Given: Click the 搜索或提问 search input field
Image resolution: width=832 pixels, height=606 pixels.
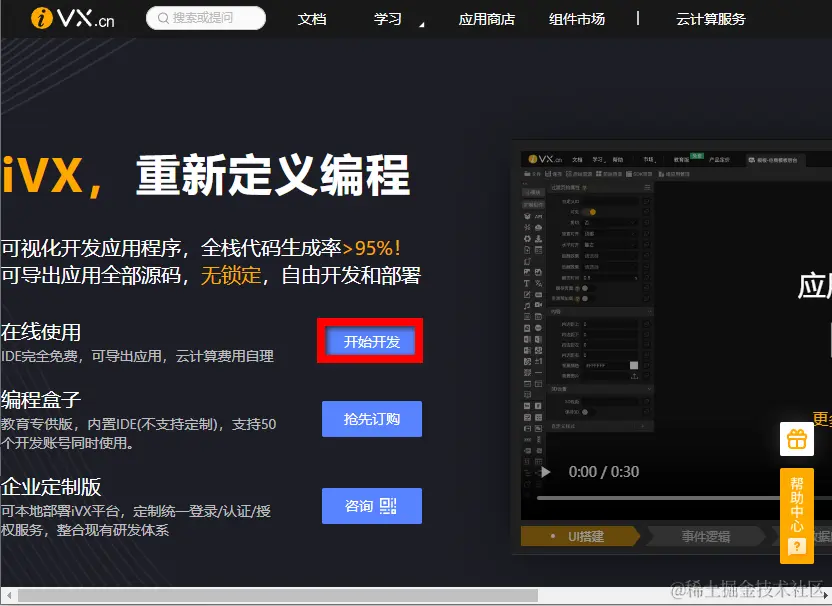Looking at the screenshot, I should pos(210,18).
